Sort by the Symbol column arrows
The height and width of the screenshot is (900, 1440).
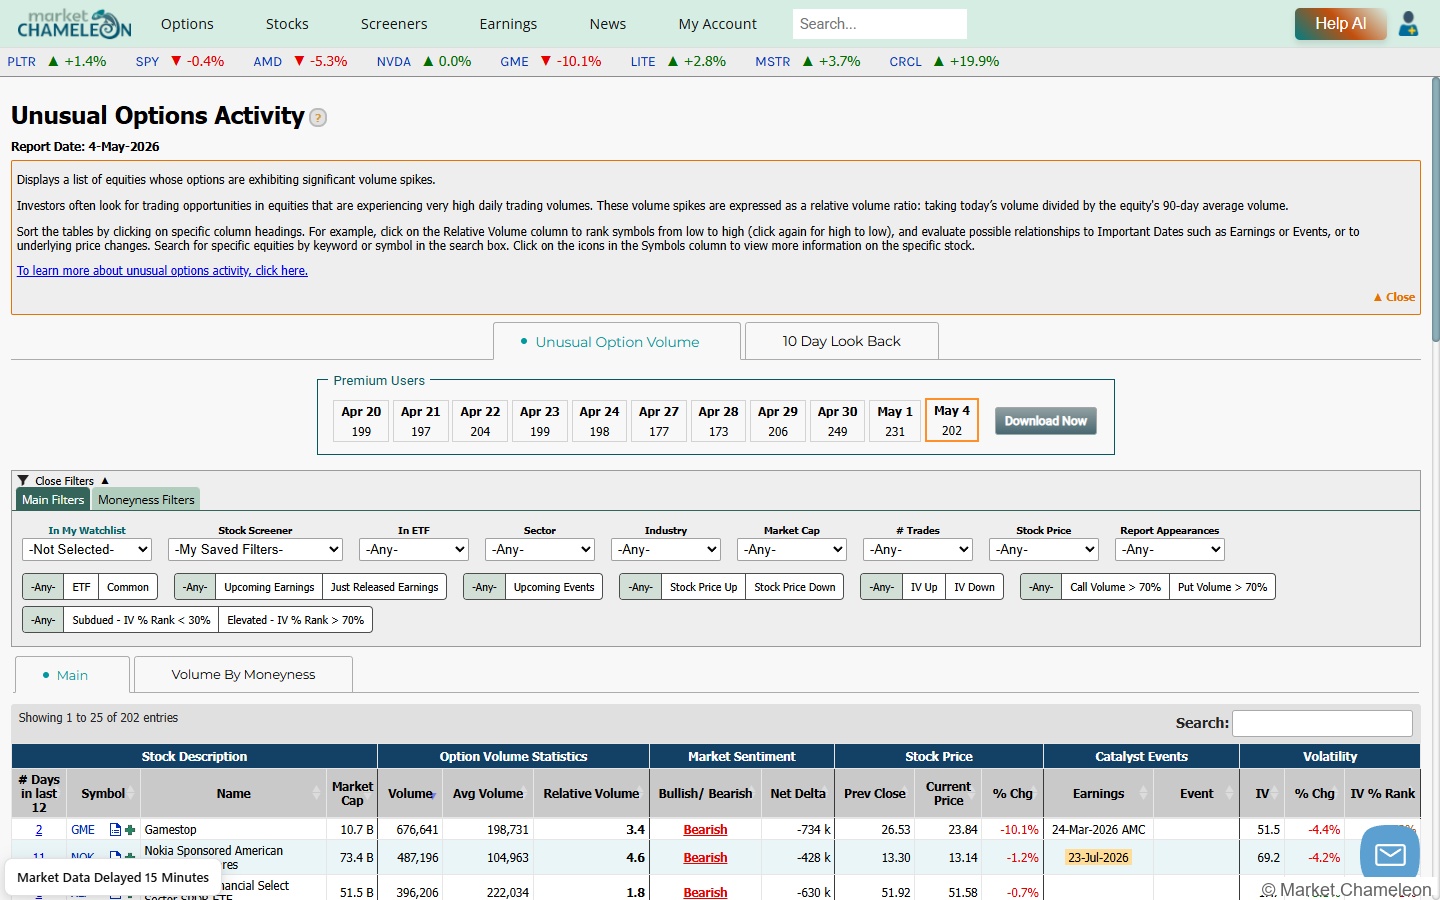(130, 794)
